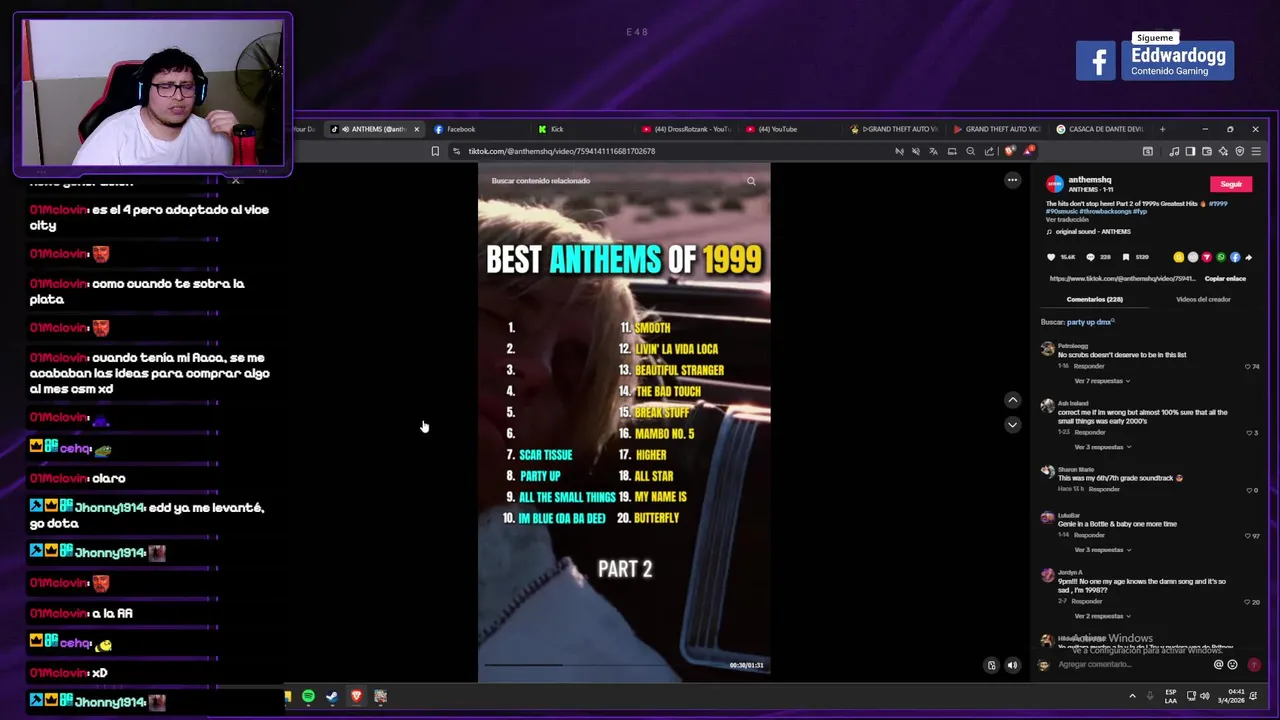Viewport: 1280px width, 720px height.
Task: Open Brave Shields lion icon
Action: (x=1009, y=151)
